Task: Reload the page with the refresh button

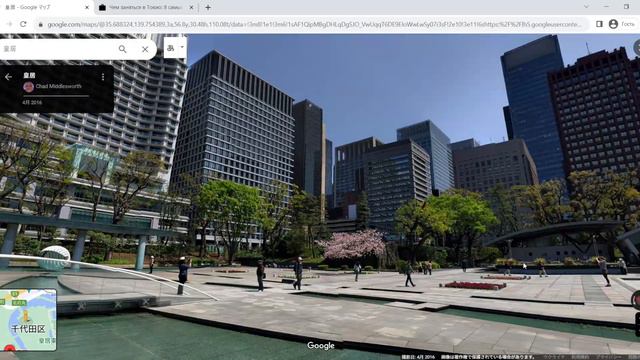Action: tap(23, 24)
